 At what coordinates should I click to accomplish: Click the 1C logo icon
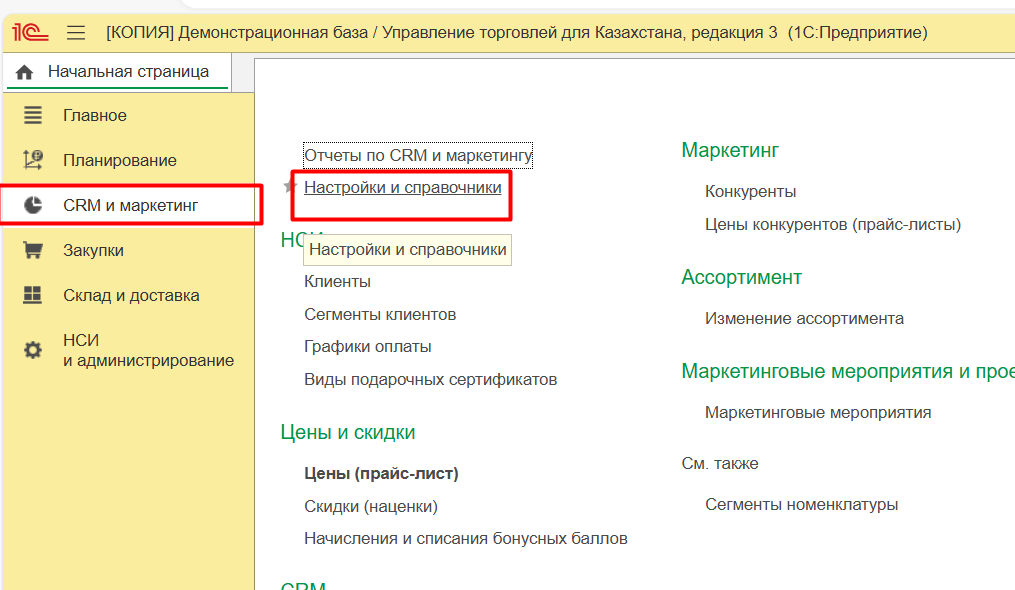30,33
